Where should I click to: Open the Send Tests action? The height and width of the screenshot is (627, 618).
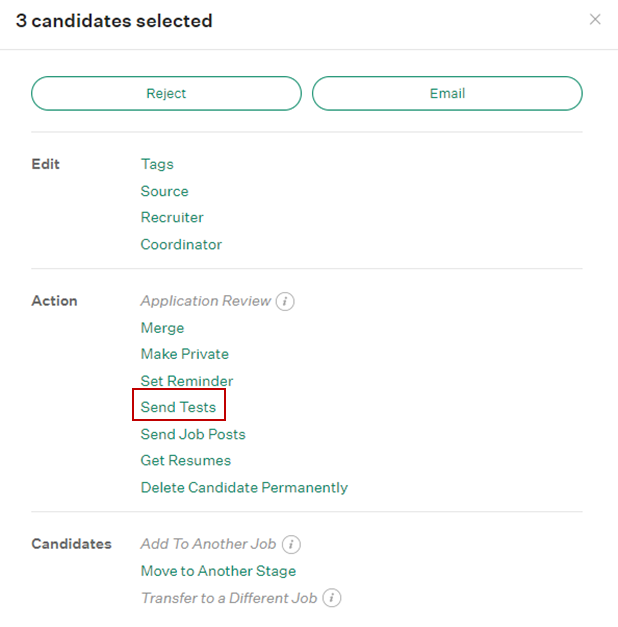pyautogui.click(x=178, y=407)
